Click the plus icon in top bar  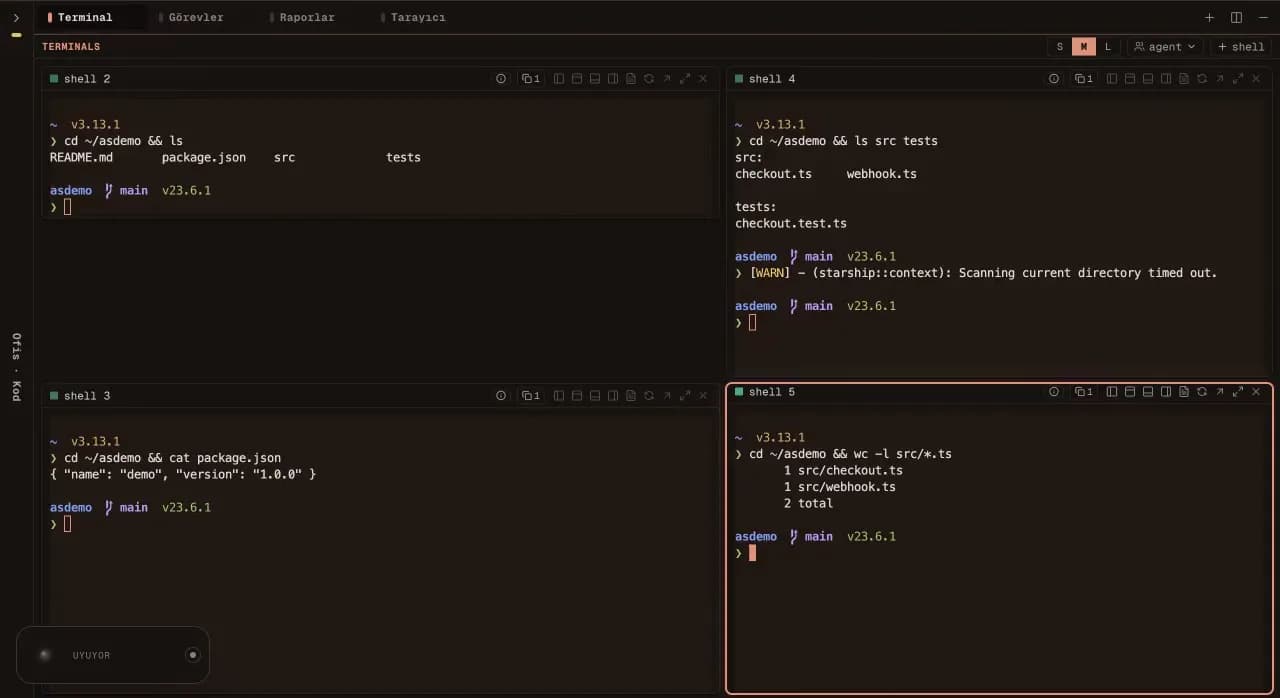point(1209,17)
